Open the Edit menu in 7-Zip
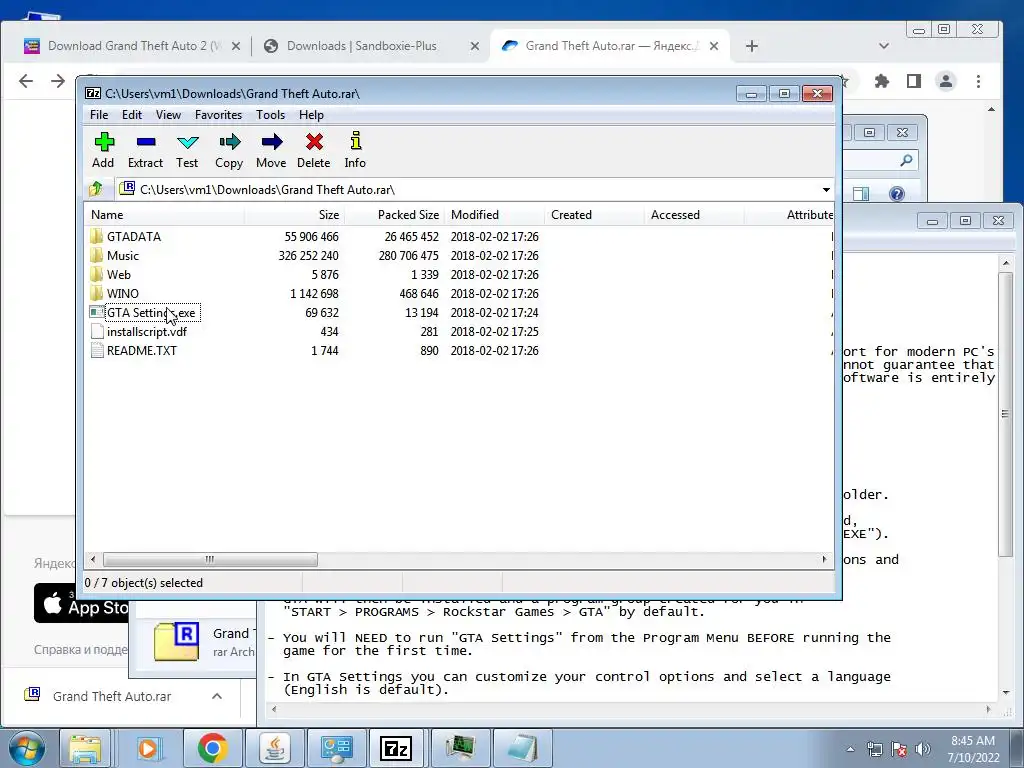Screen dimensions: 1024x768 pos(132,115)
